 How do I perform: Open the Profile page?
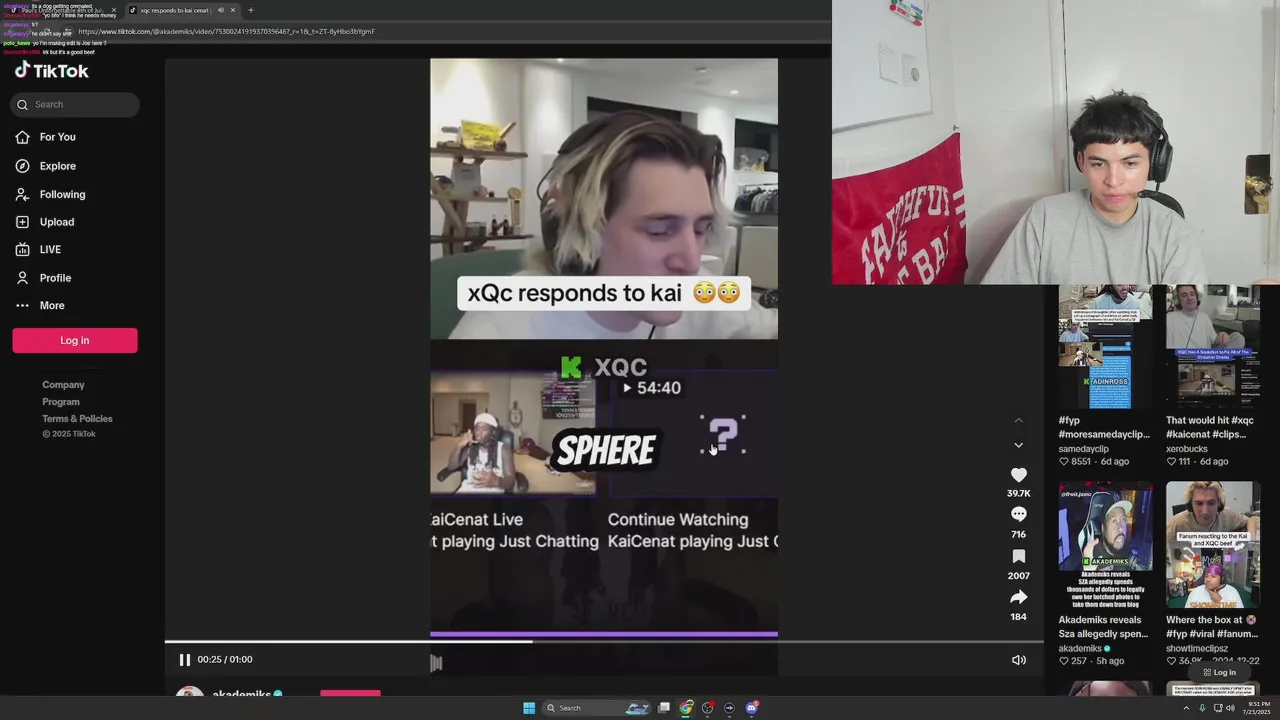coord(43,278)
